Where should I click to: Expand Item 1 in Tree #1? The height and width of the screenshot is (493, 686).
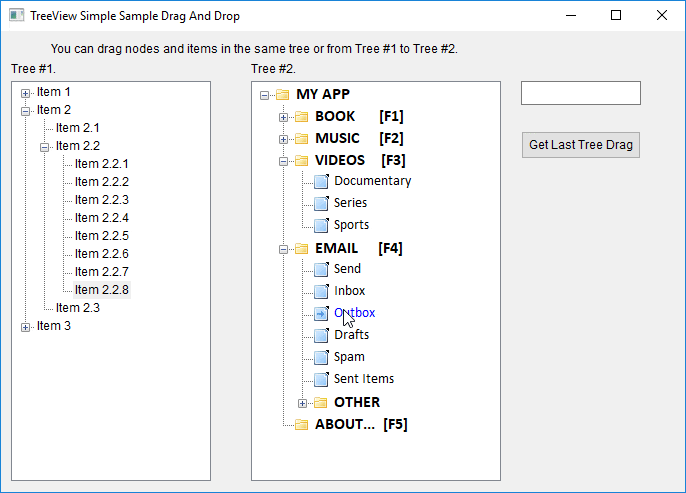[25, 93]
